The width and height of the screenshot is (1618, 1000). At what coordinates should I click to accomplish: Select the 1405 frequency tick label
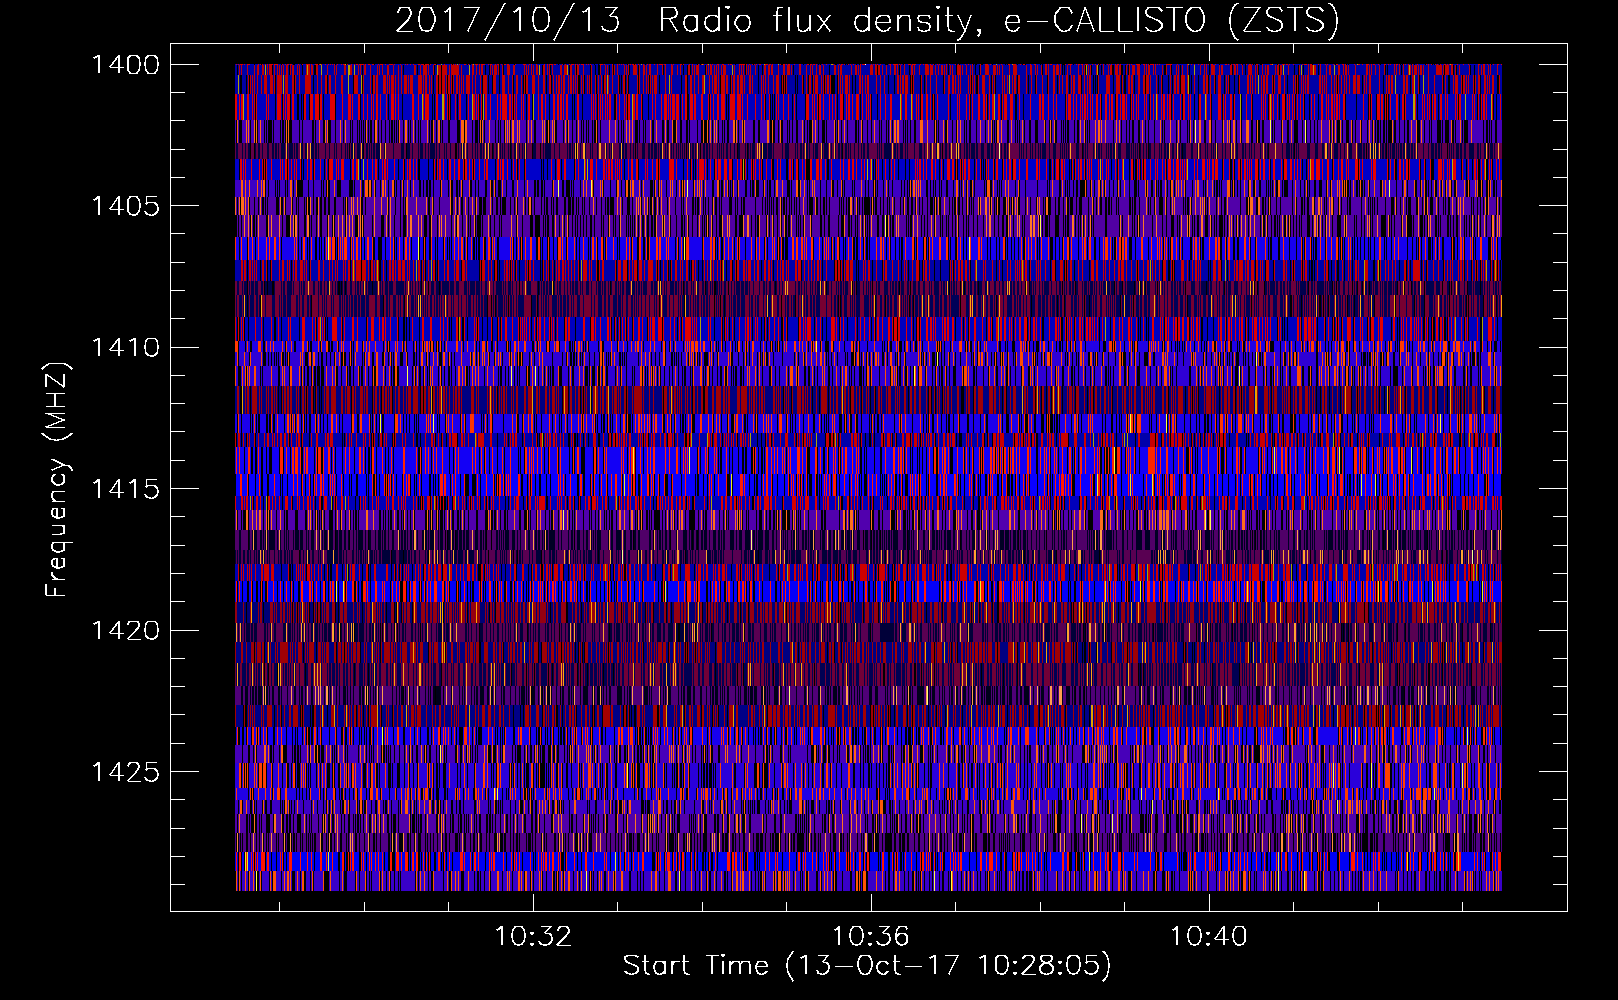coord(125,206)
